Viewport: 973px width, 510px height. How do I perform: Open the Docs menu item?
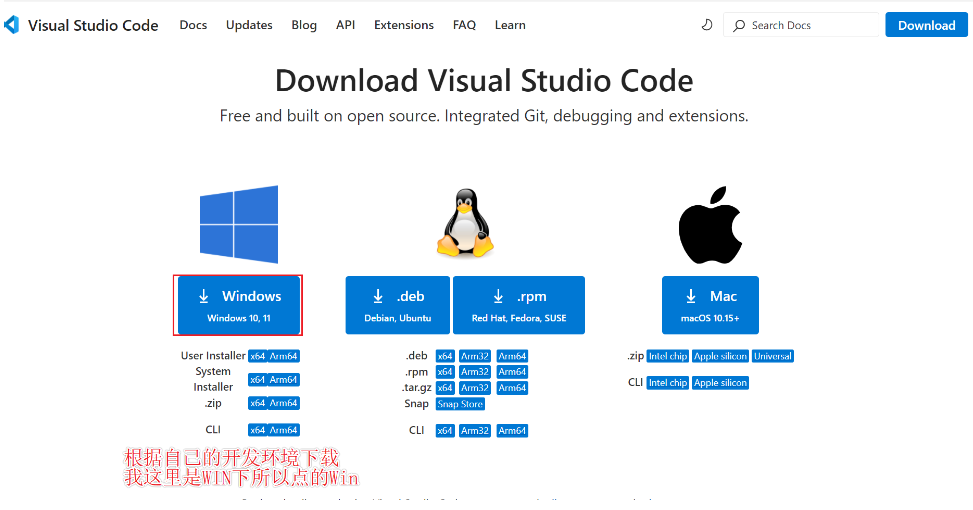click(193, 25)
